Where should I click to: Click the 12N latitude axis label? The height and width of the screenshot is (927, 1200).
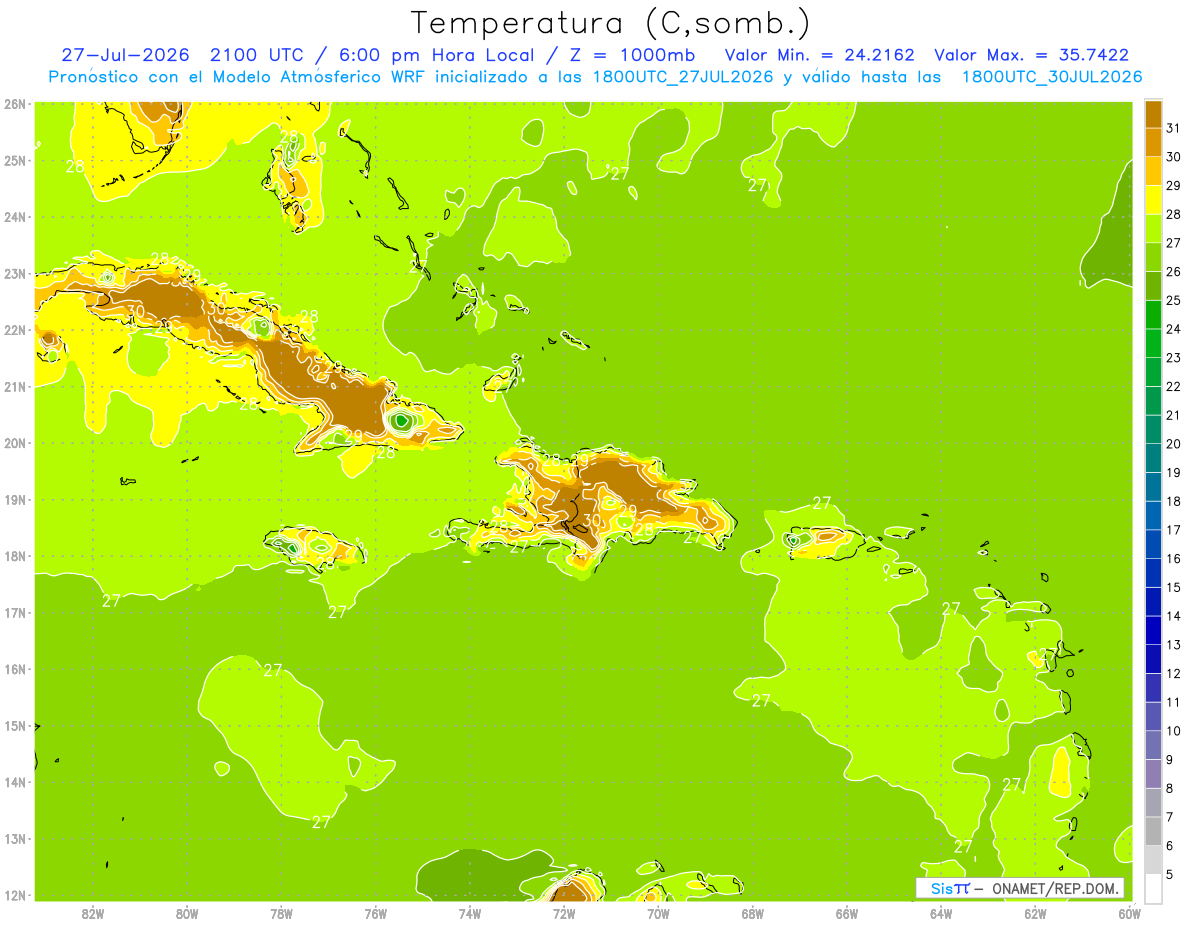(14, 895)
